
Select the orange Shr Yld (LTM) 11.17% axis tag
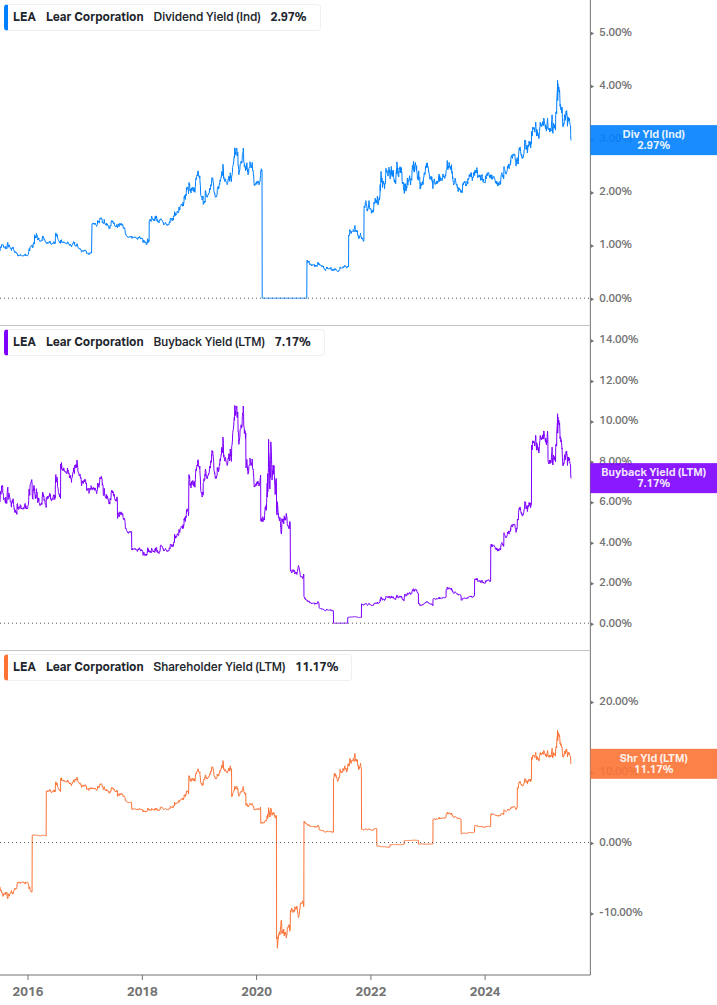pos(654,763)
